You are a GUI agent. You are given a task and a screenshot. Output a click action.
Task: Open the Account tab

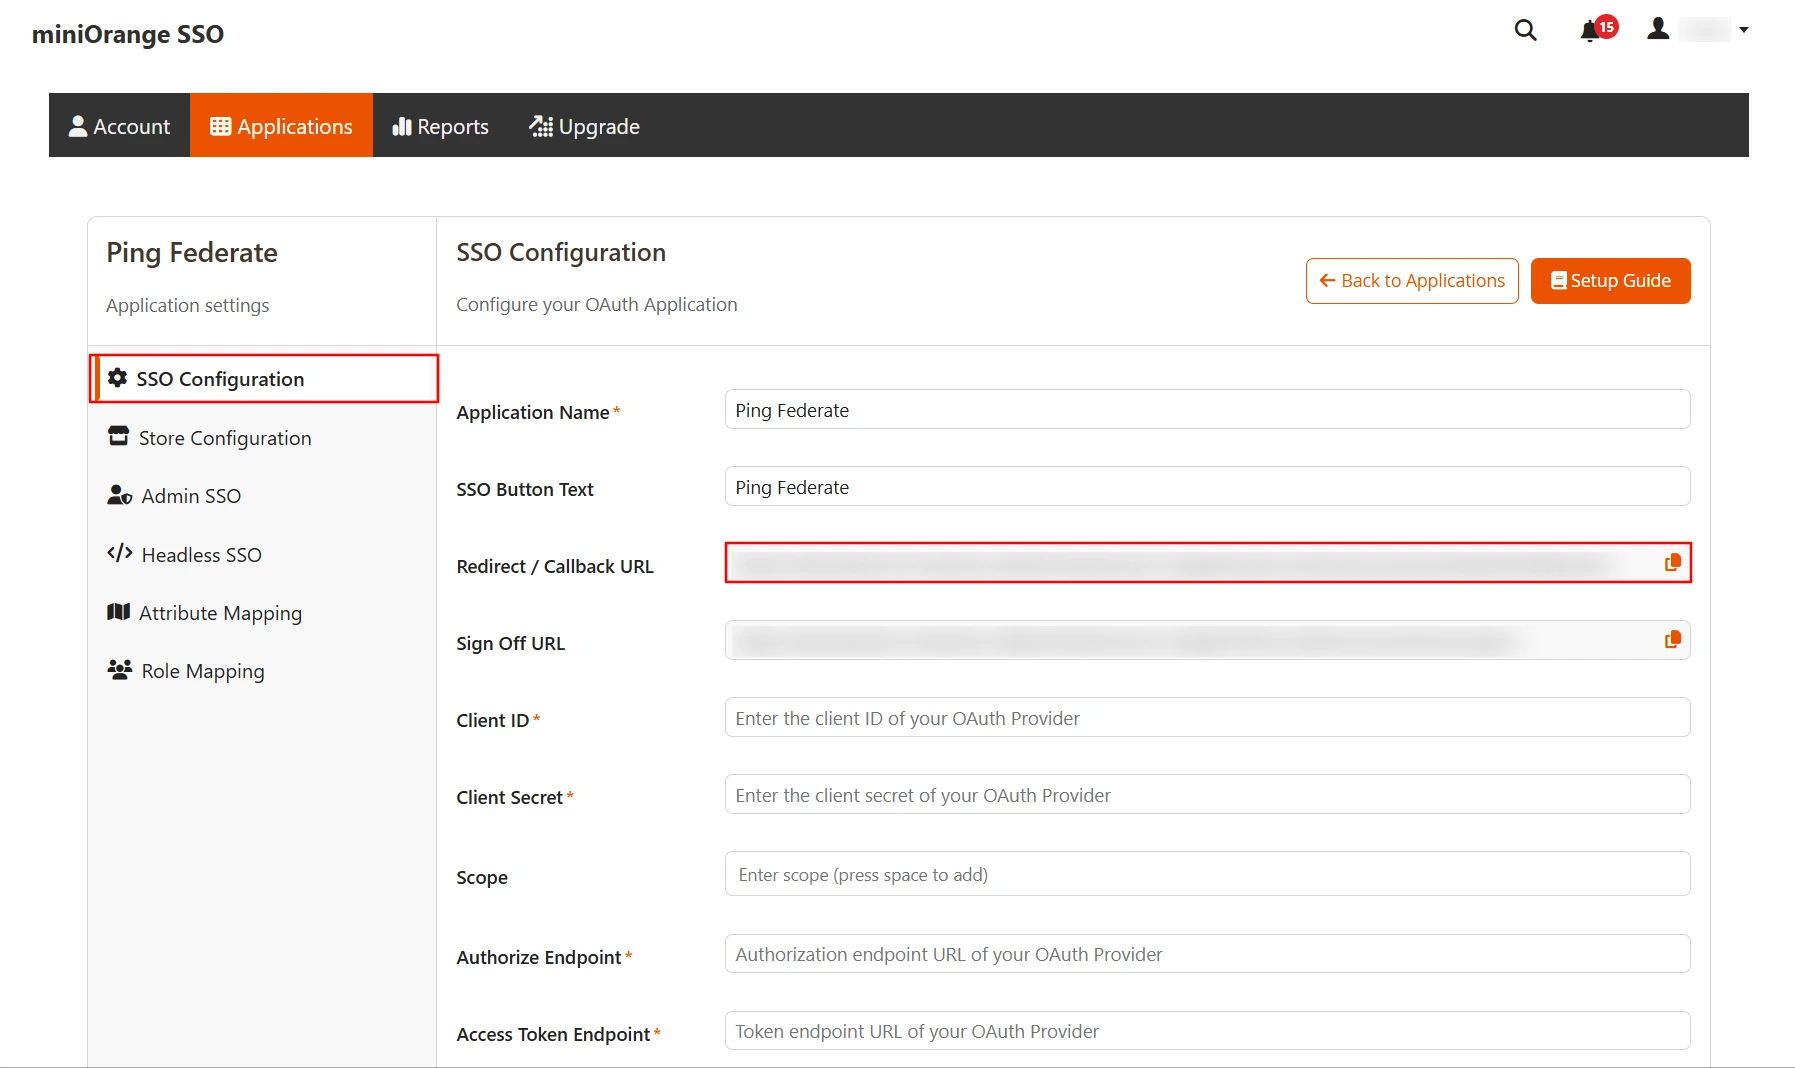click(x=119, y=126)
